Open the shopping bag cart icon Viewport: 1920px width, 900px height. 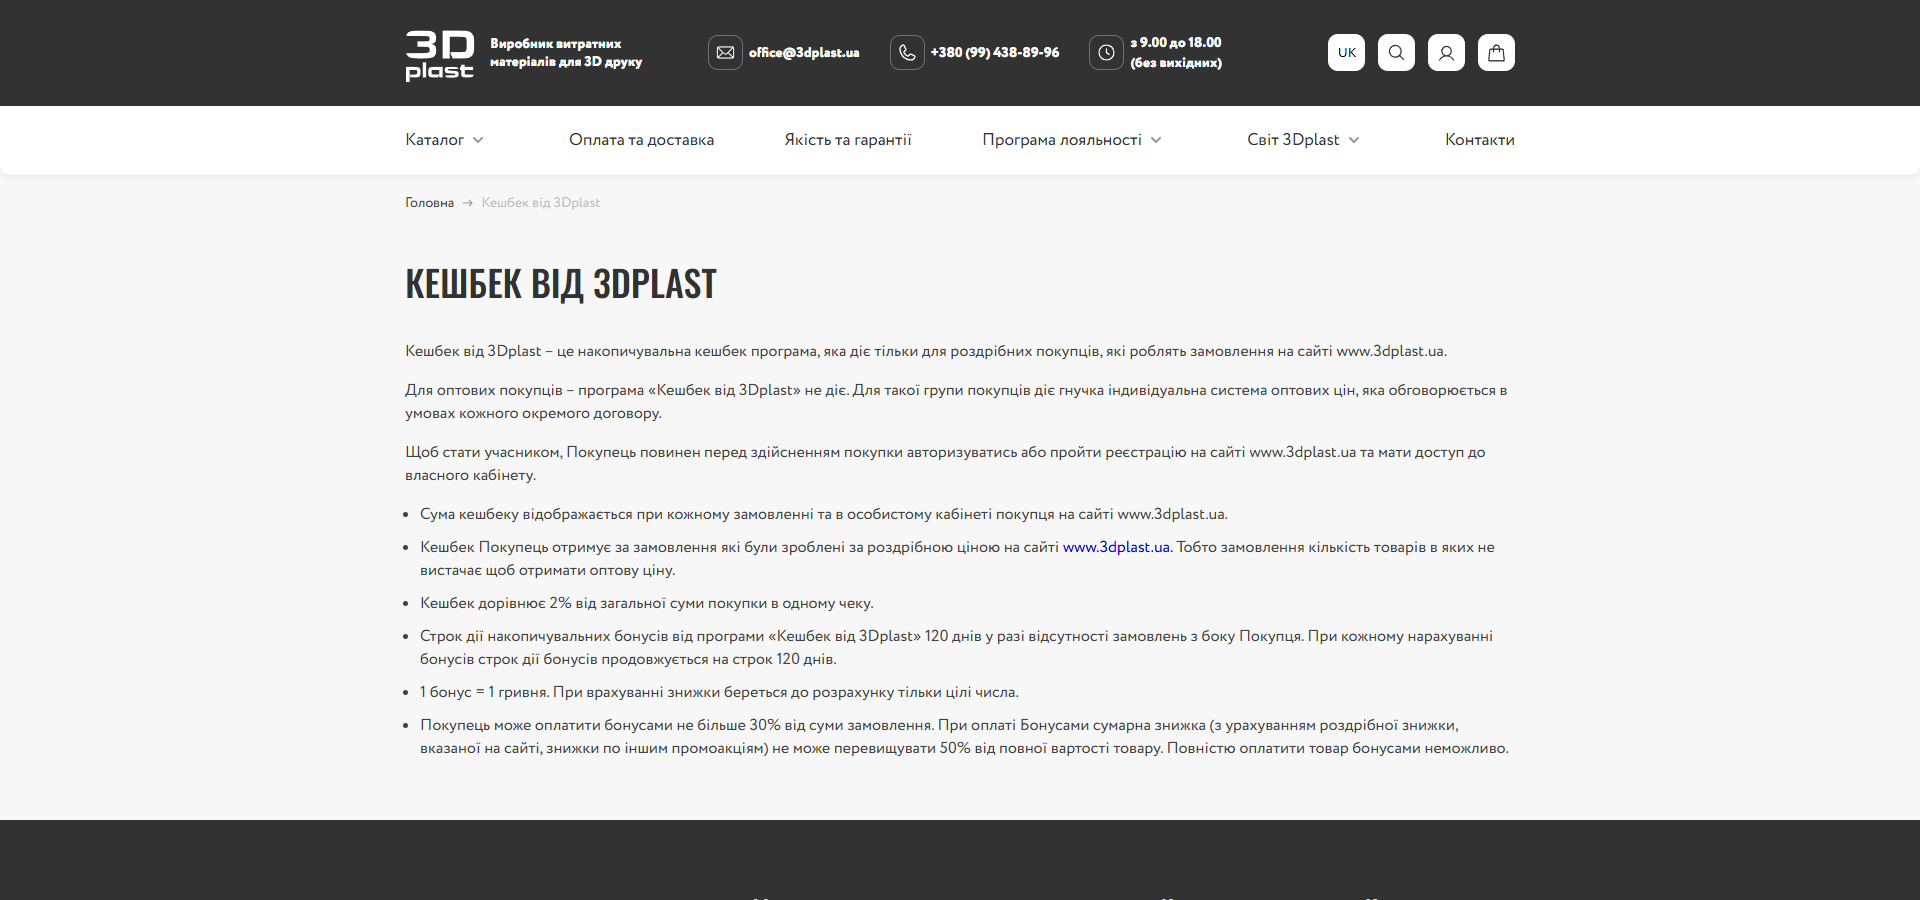pos(1496,53)
